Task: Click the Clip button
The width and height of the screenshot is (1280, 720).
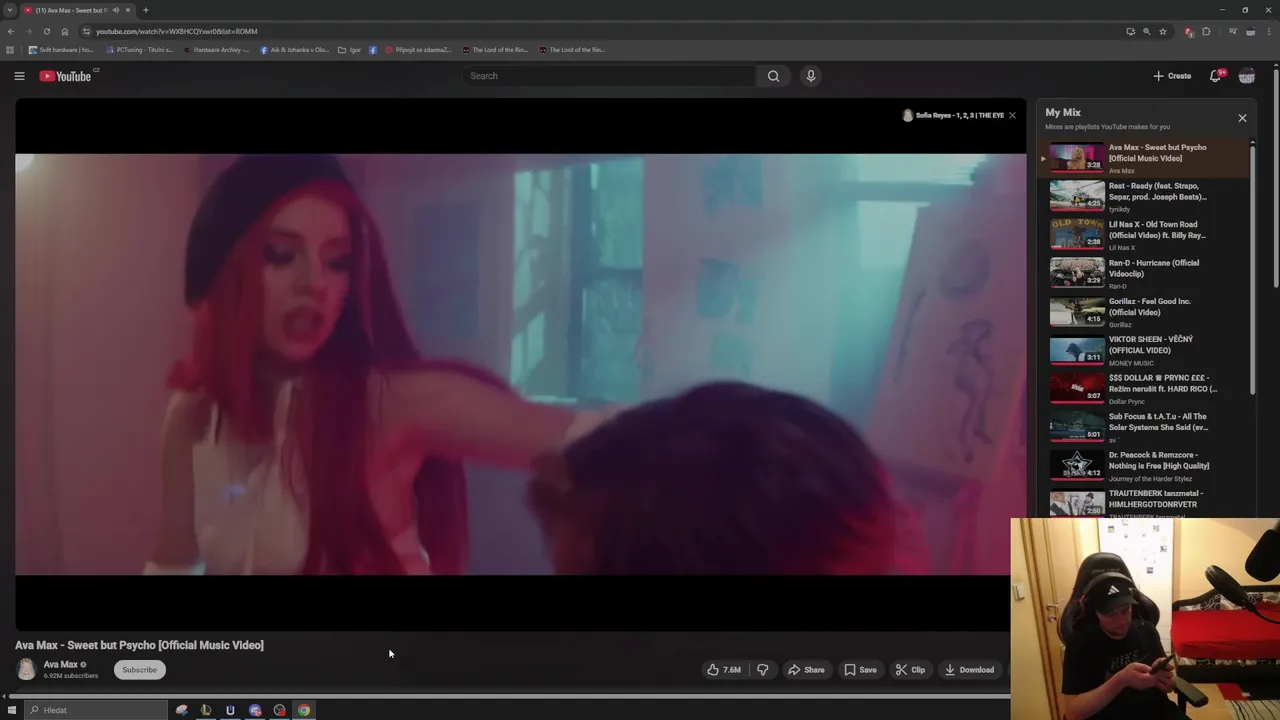Action: 910,670
